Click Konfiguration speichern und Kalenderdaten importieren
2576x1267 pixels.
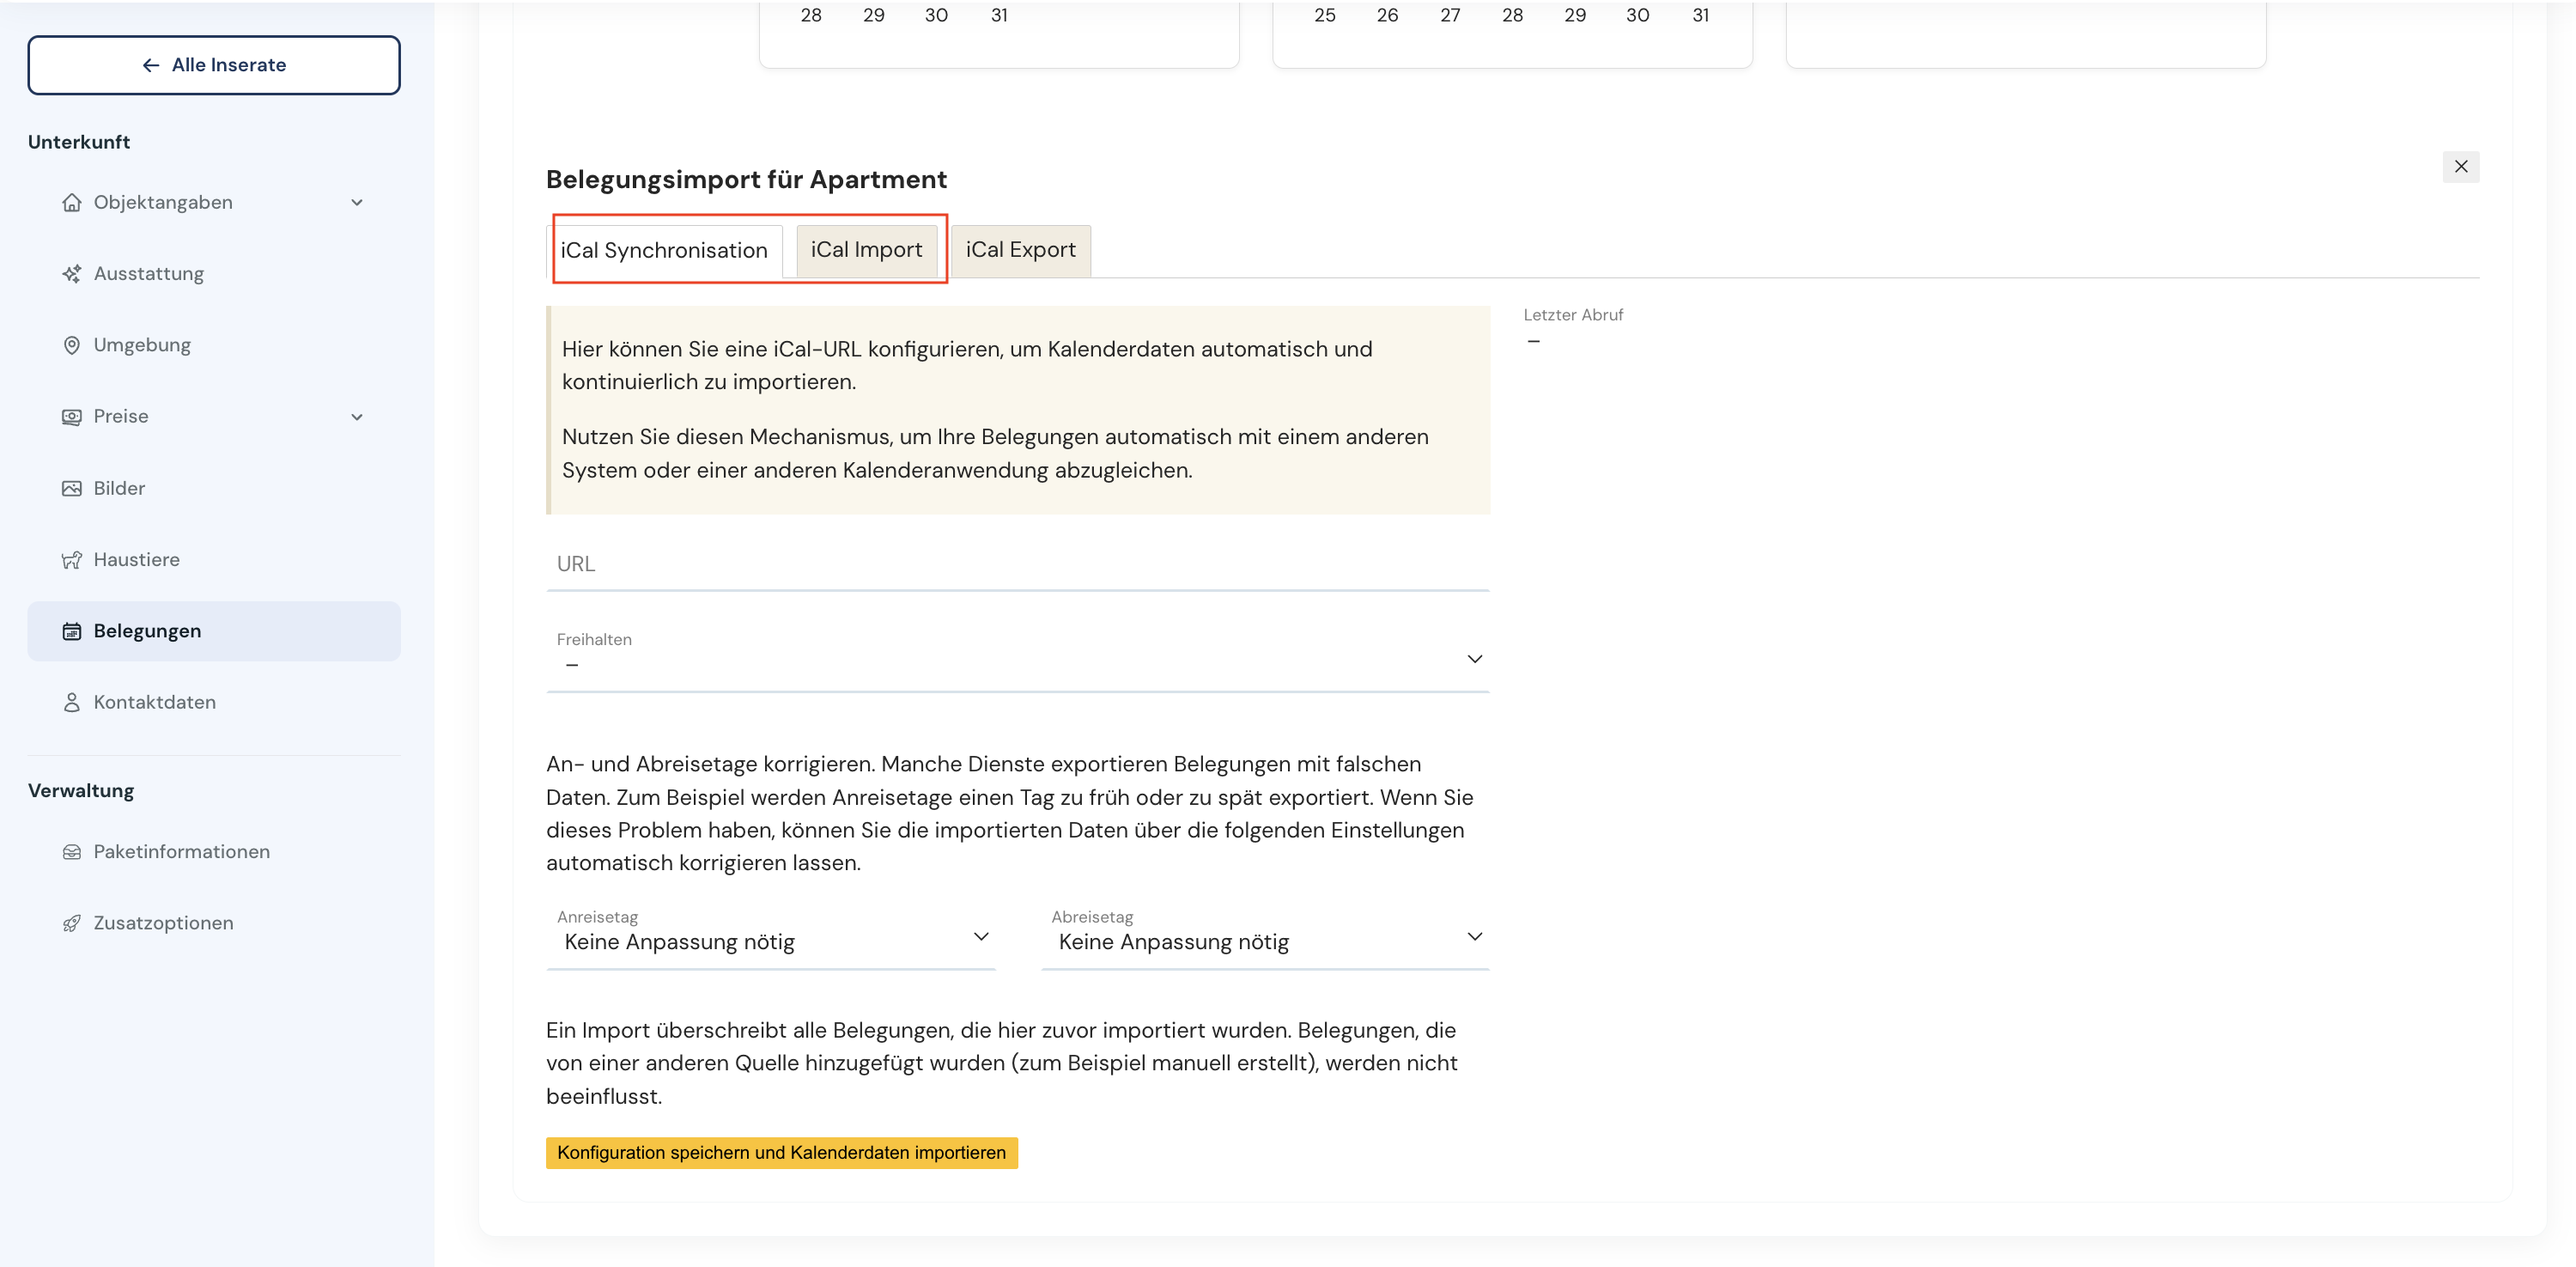tap(781, 1153)
